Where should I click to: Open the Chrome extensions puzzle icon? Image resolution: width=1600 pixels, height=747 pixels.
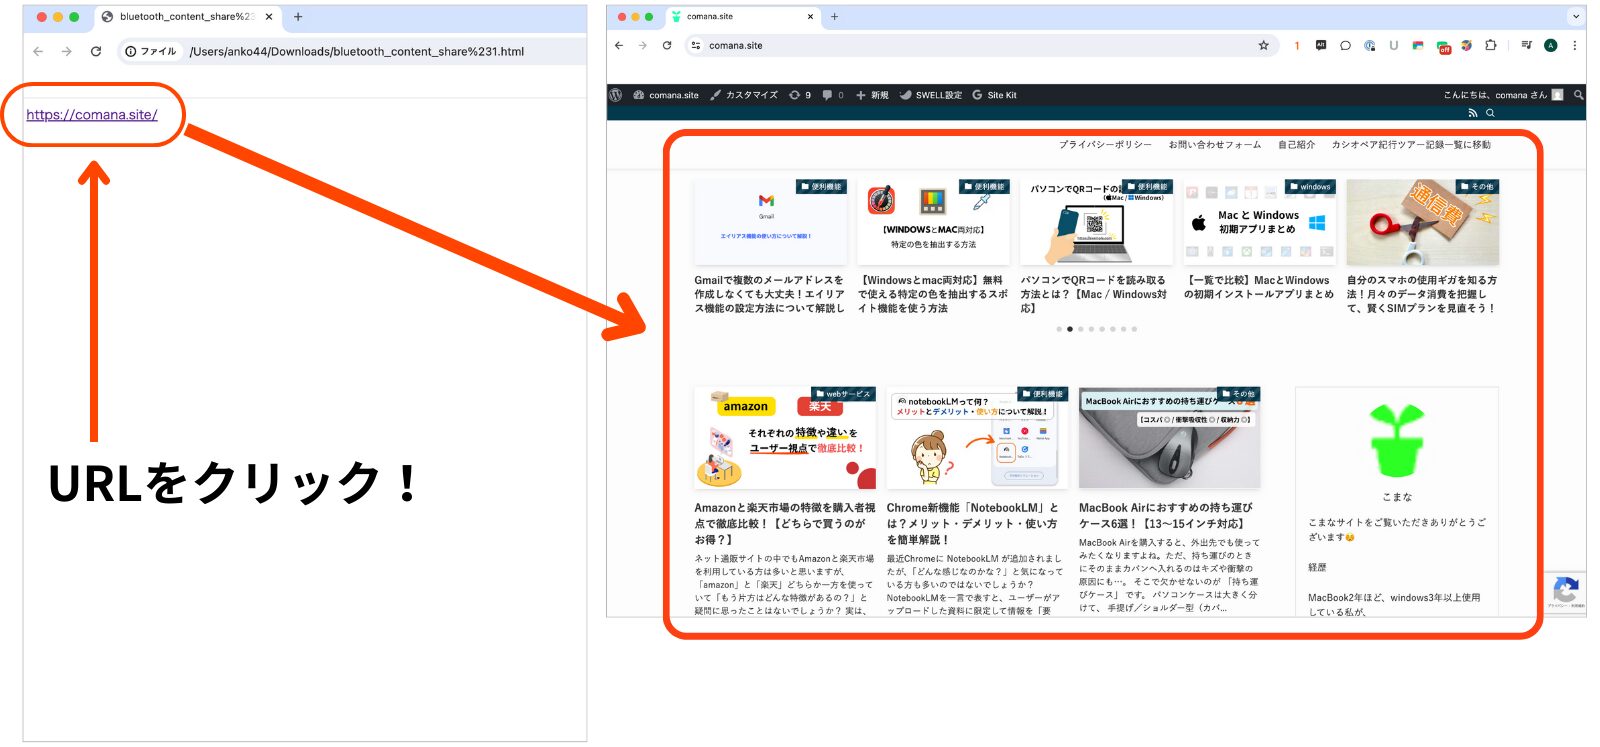coord(1491,45)
